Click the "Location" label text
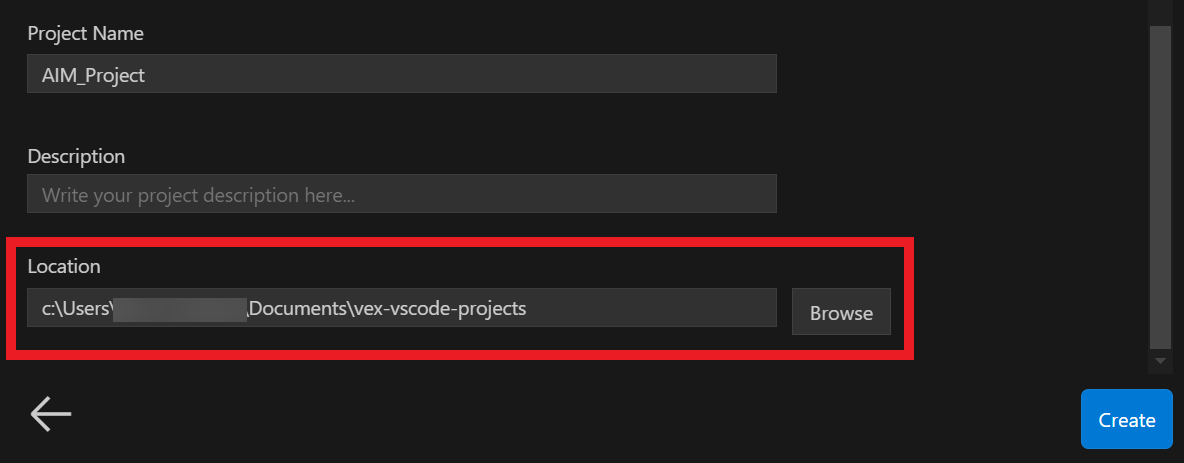The height and width of the screenshot is (463, 1184). (x=64, y=266)
